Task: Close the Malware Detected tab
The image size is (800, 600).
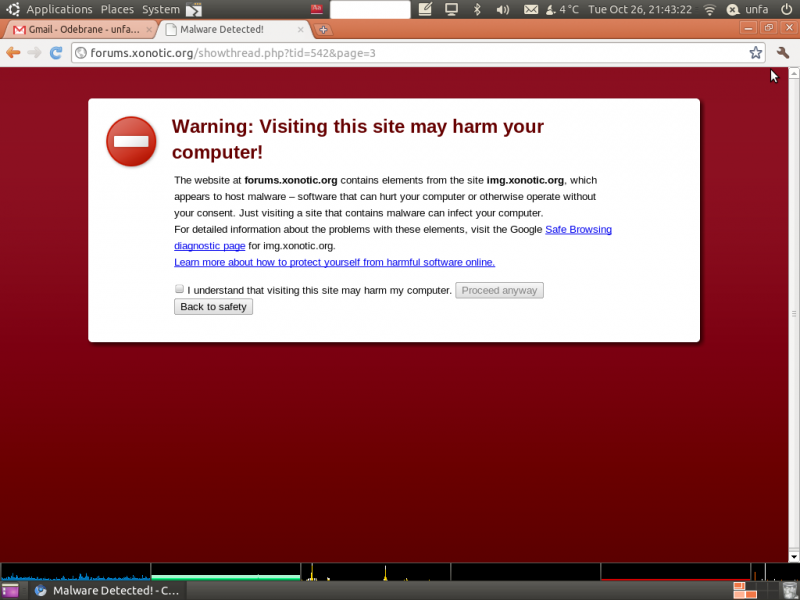Action: [x=301, y=30]
